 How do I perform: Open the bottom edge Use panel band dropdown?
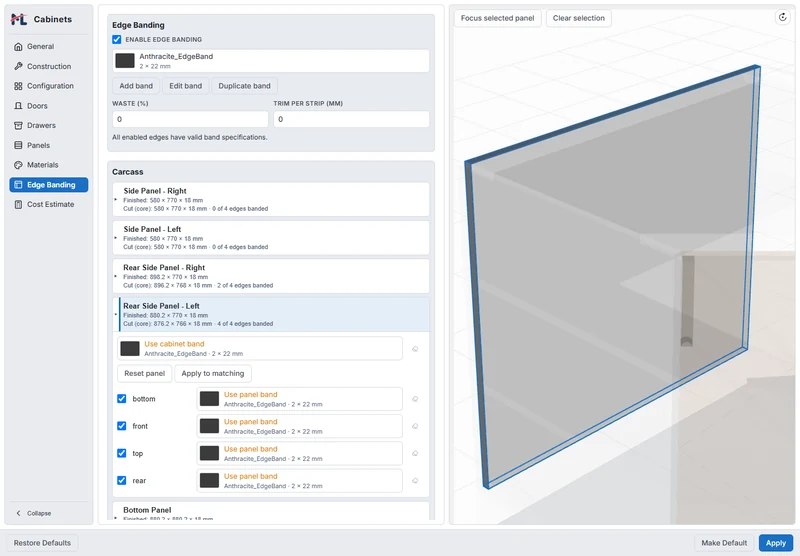click(299, 399)
